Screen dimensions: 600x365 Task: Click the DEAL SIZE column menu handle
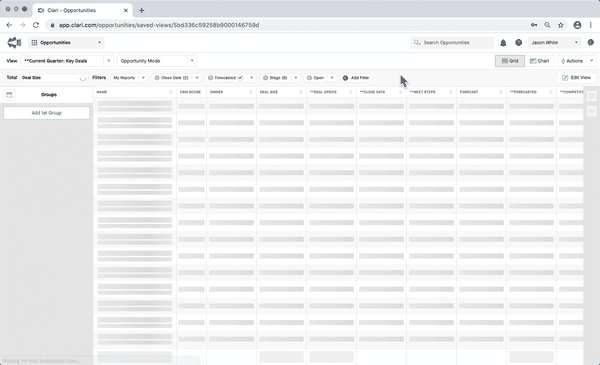[301, 92]
